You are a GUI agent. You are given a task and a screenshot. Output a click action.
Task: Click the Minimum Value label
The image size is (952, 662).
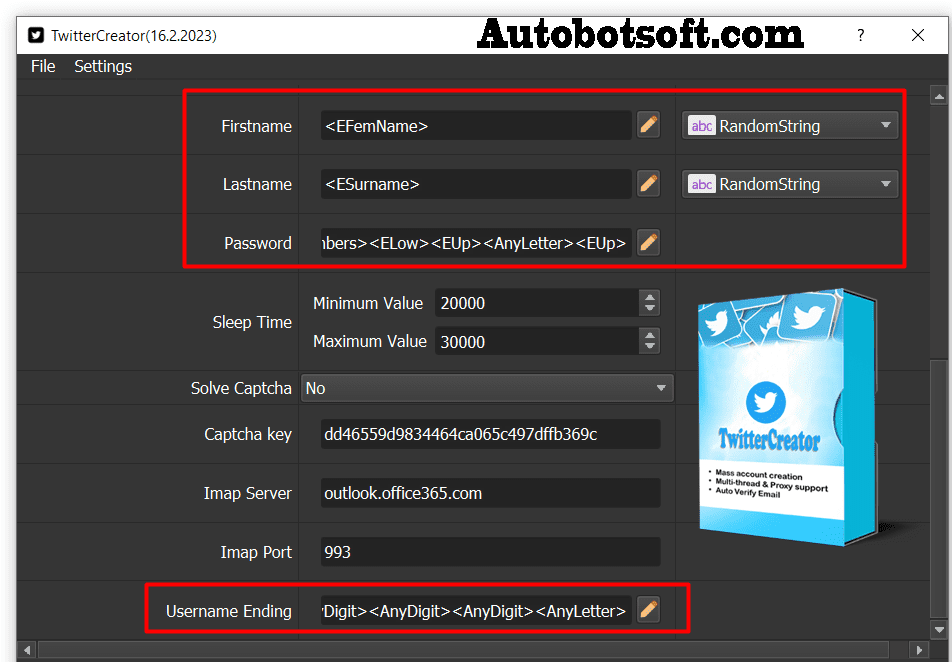coord(368,303)
